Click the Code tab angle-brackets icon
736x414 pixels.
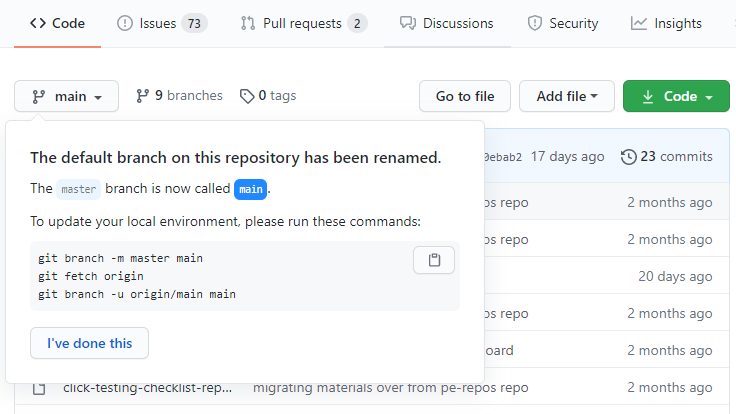pos(38,23)
